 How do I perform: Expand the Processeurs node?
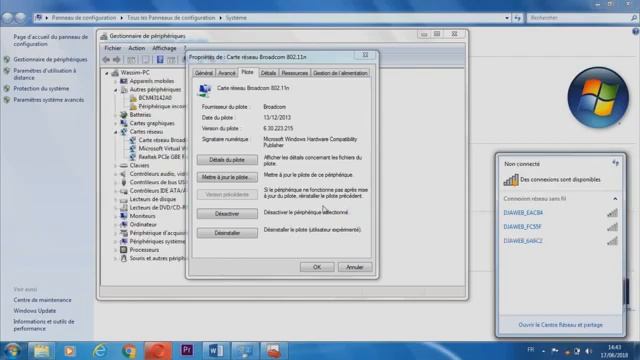tap(116, 250)
